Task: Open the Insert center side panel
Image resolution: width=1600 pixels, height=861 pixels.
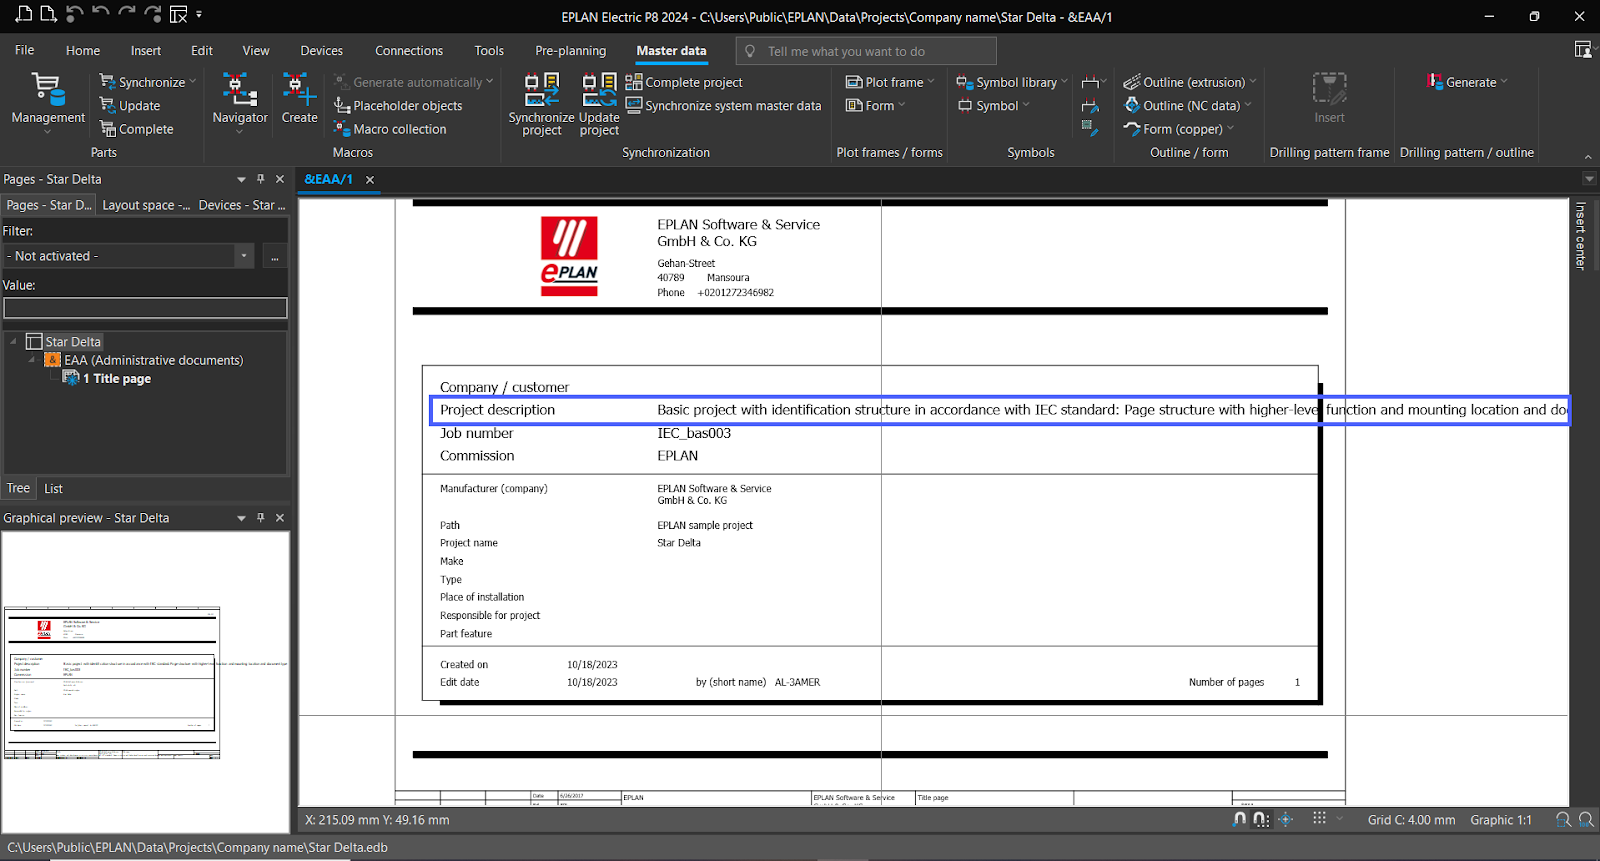Action: click(1580, 236)
